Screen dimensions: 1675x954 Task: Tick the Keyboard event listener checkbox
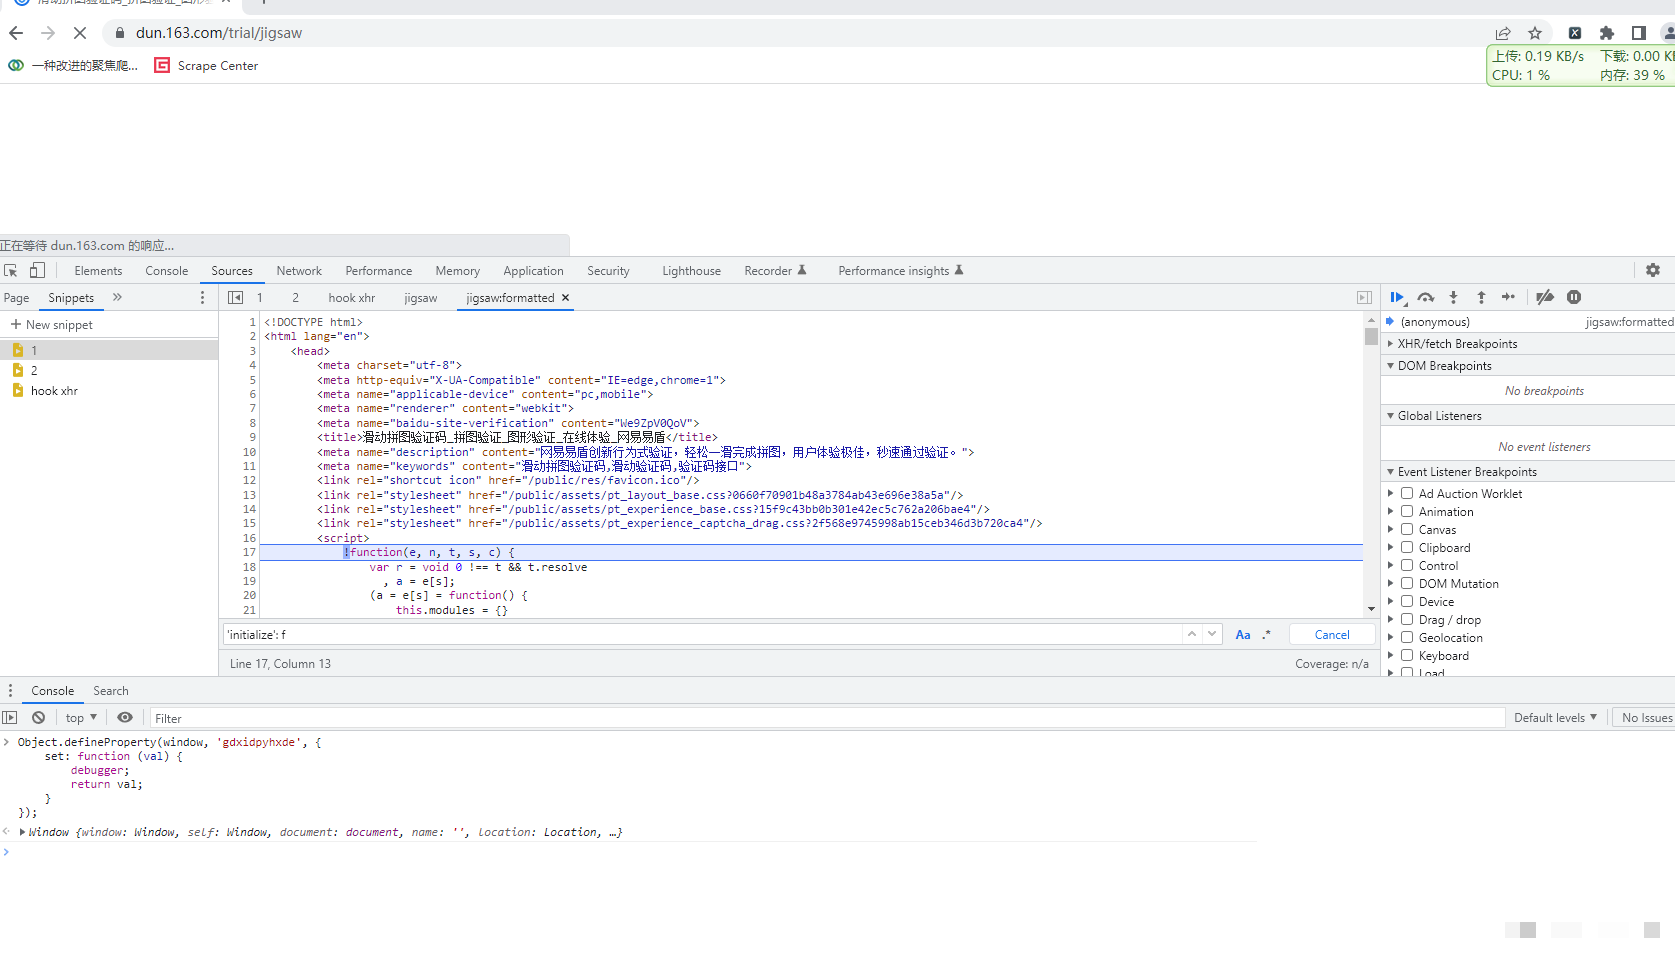click(x=1407, y=655)
